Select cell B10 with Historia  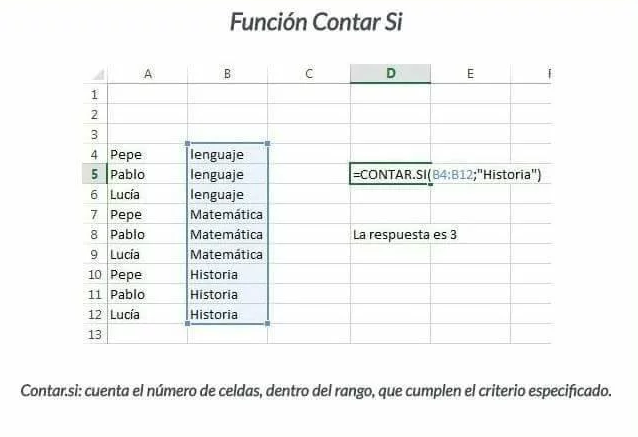[227, 274]
